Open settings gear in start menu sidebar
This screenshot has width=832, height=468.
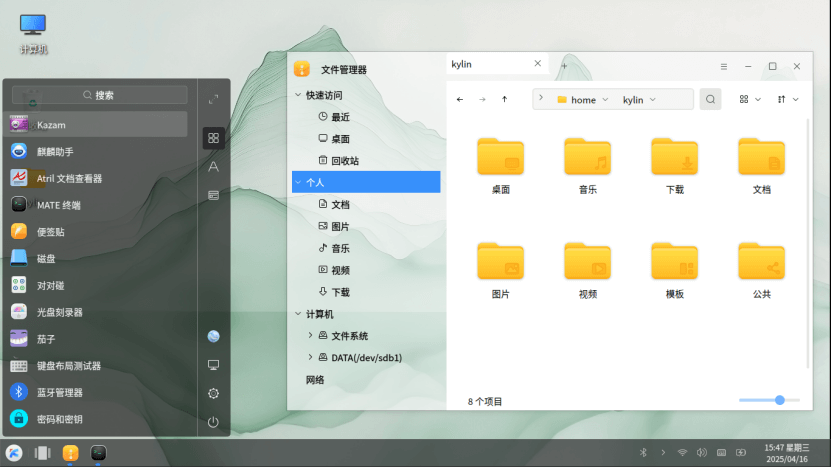tap(213, 393)
